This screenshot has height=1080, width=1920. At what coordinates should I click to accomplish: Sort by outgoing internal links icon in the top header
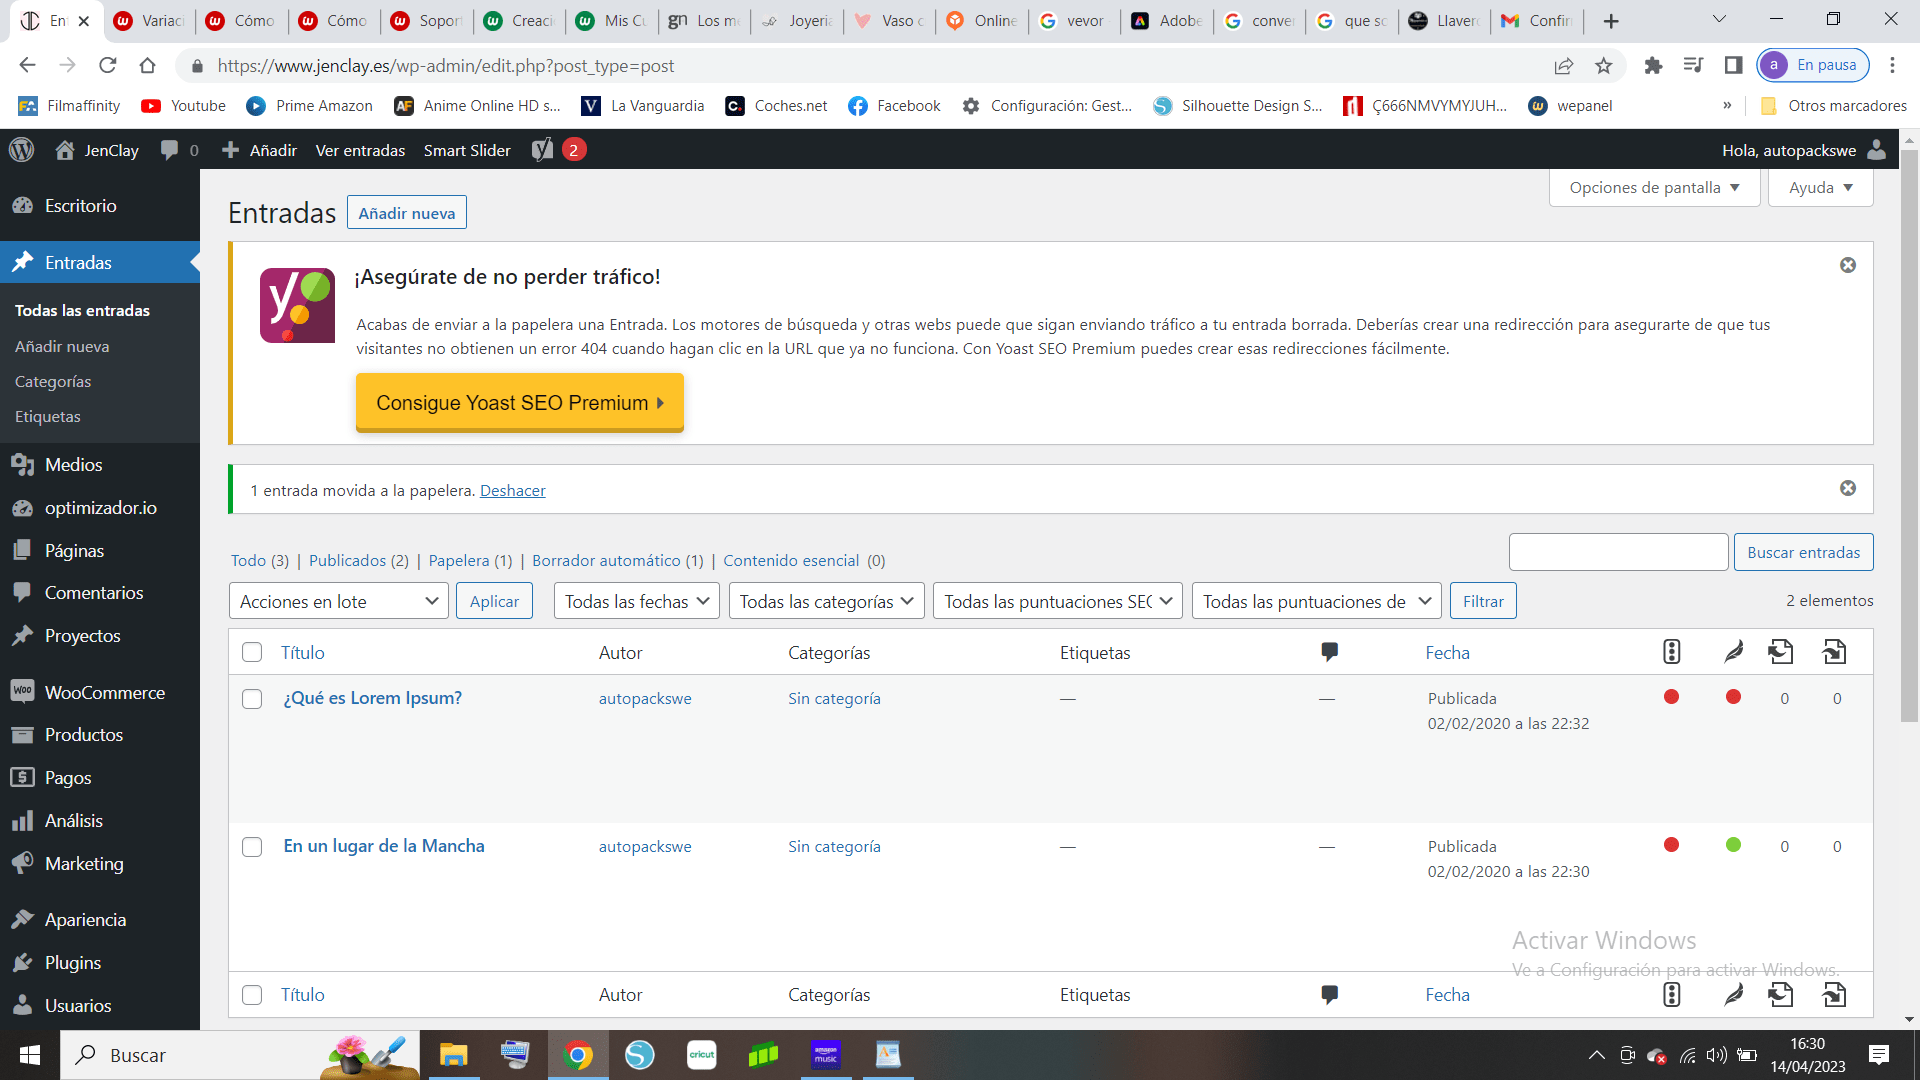coord(1781,652)
